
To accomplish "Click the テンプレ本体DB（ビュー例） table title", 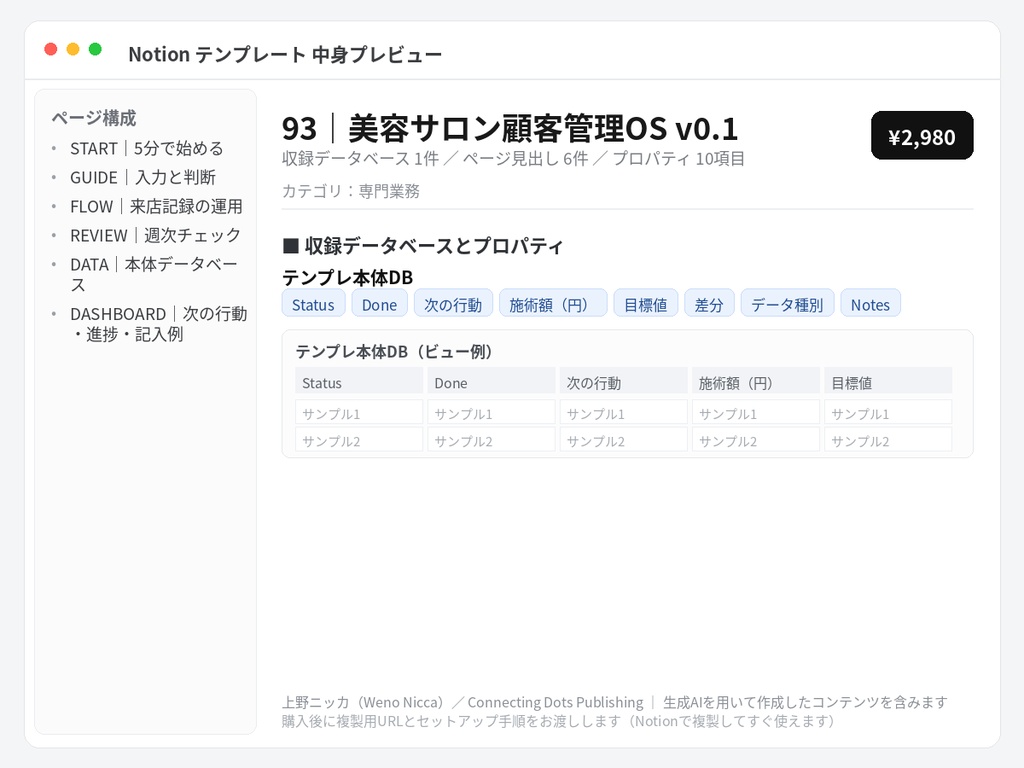I will 394,351.
